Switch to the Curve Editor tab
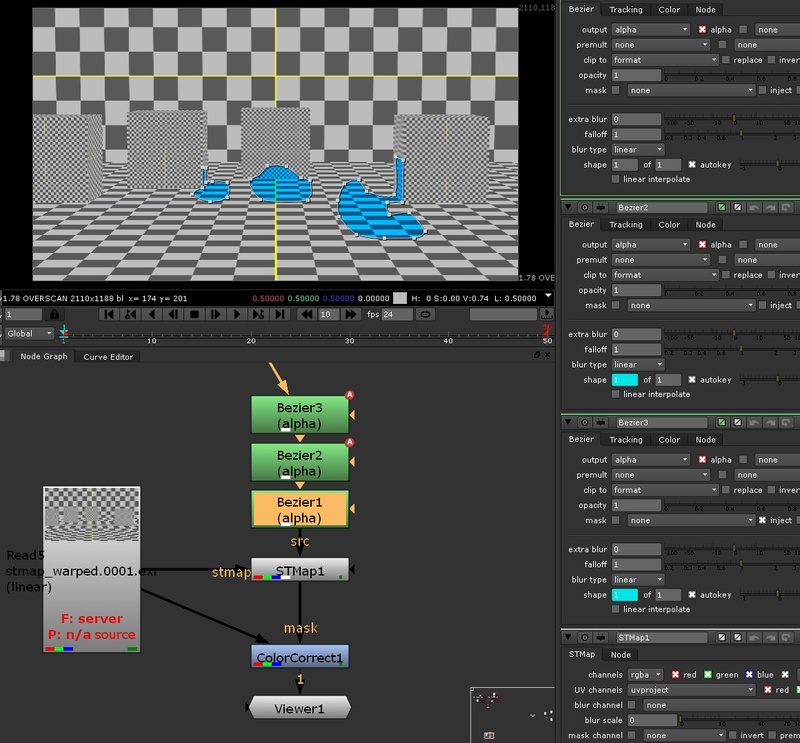This screenshot has width=800, height=743. 108,357
